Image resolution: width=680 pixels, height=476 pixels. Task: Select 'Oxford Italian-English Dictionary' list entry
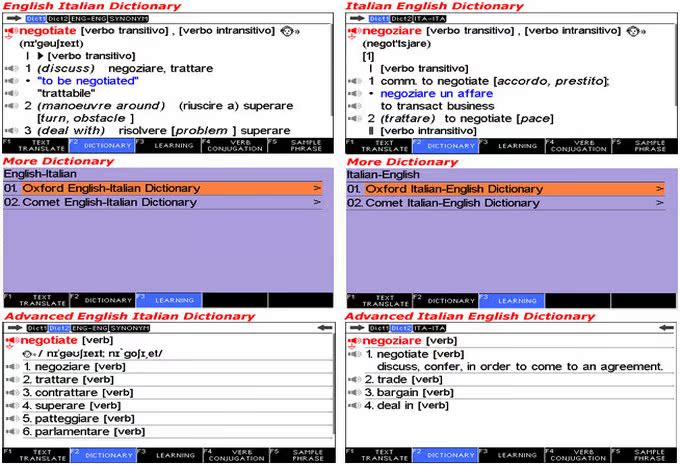tap(506, 189)
